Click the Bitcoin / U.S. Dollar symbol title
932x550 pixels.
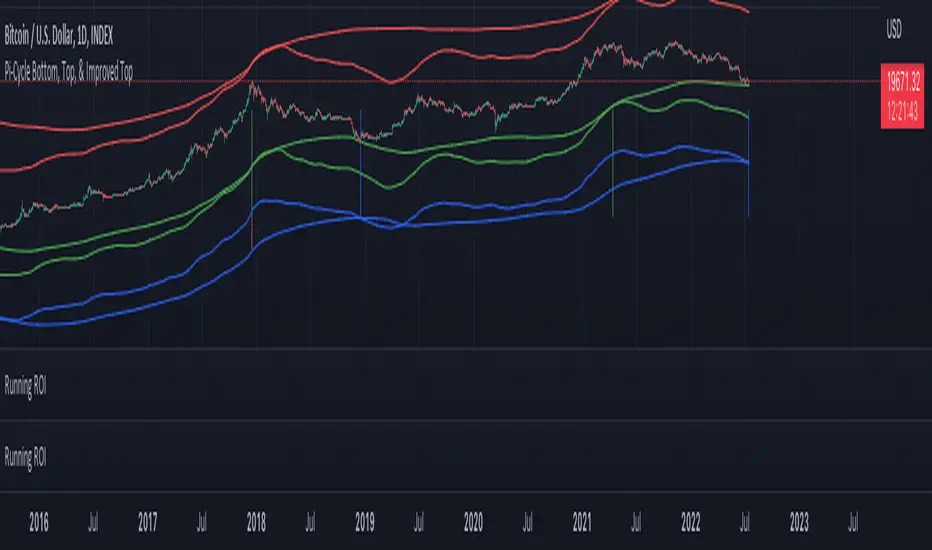(x=55, y=36)
